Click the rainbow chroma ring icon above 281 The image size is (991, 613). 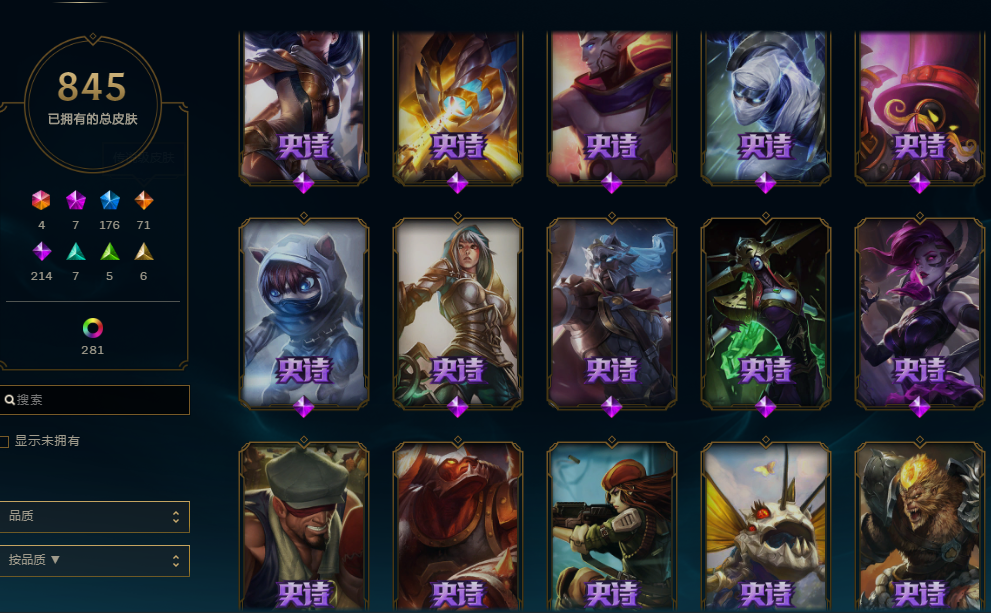93,328
